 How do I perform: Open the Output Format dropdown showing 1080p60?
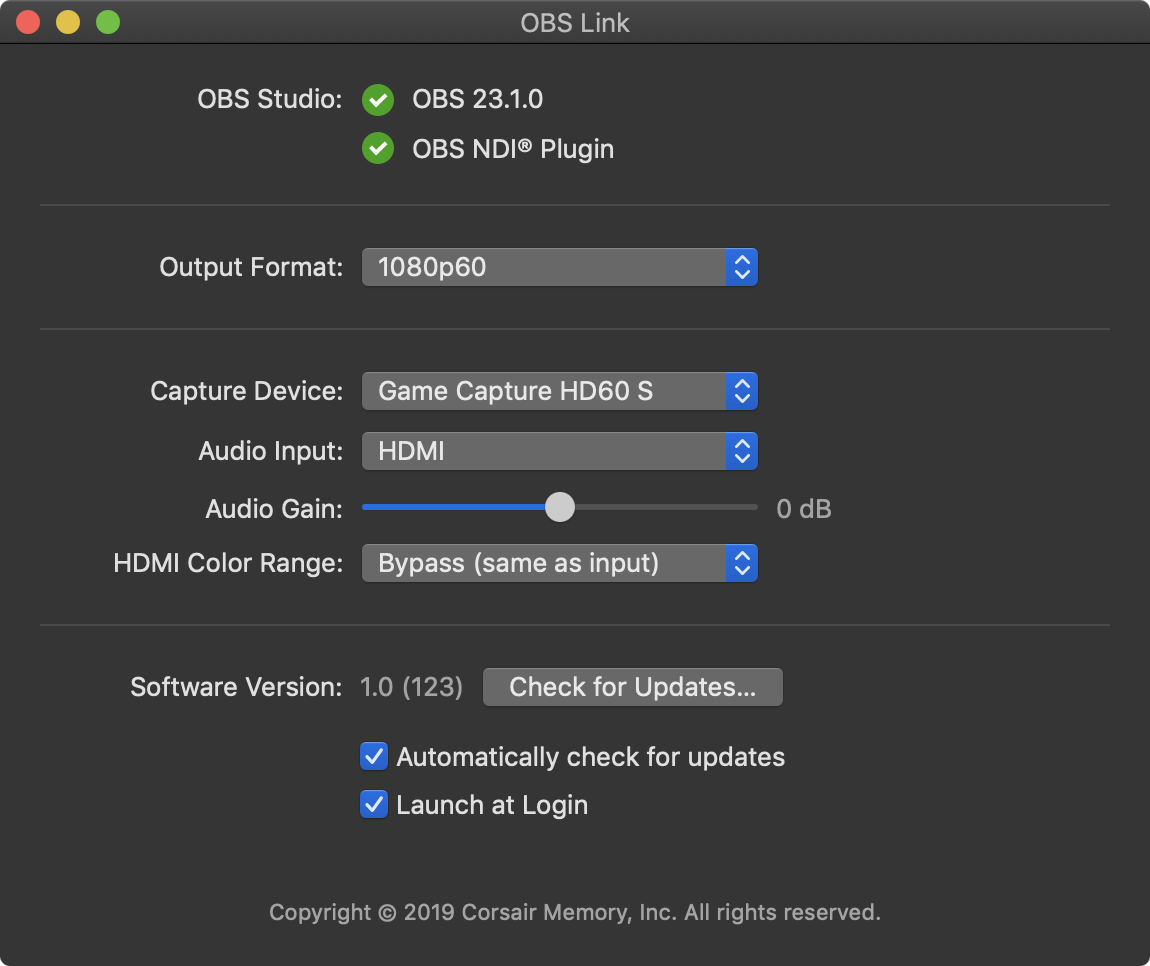click(x=559, y=267)
